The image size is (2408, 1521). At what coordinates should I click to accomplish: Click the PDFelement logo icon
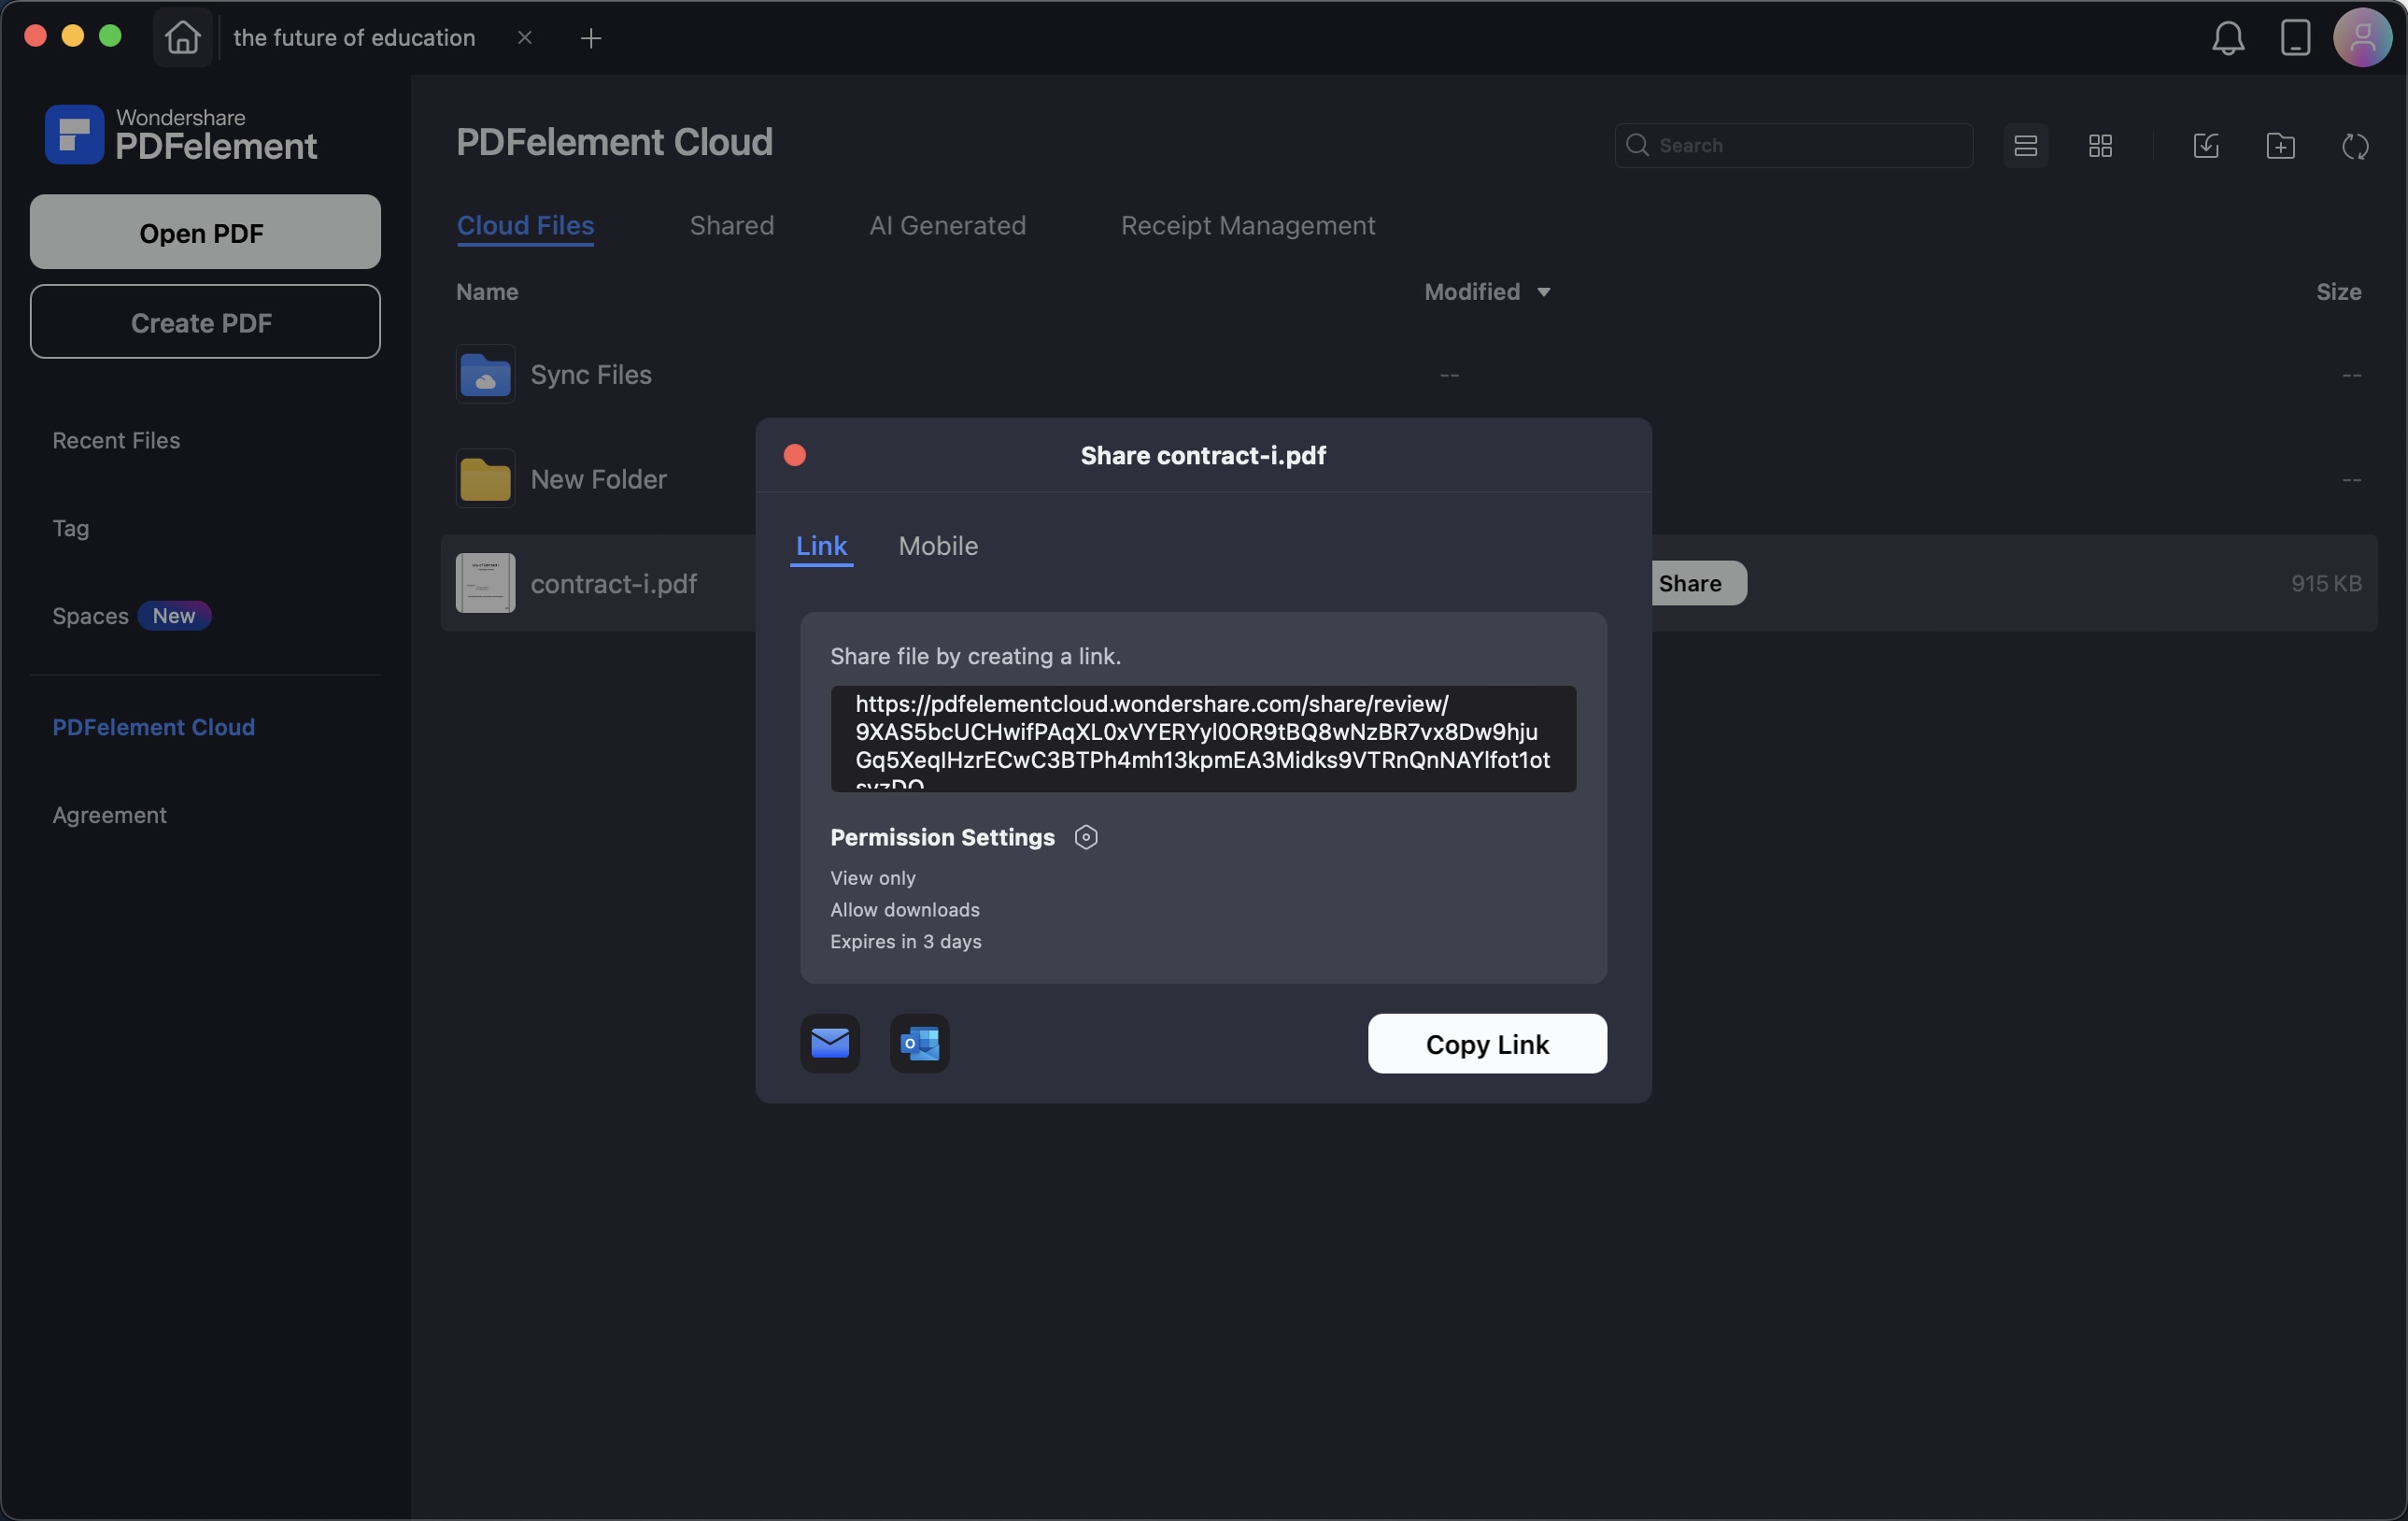tap(74, 134)
